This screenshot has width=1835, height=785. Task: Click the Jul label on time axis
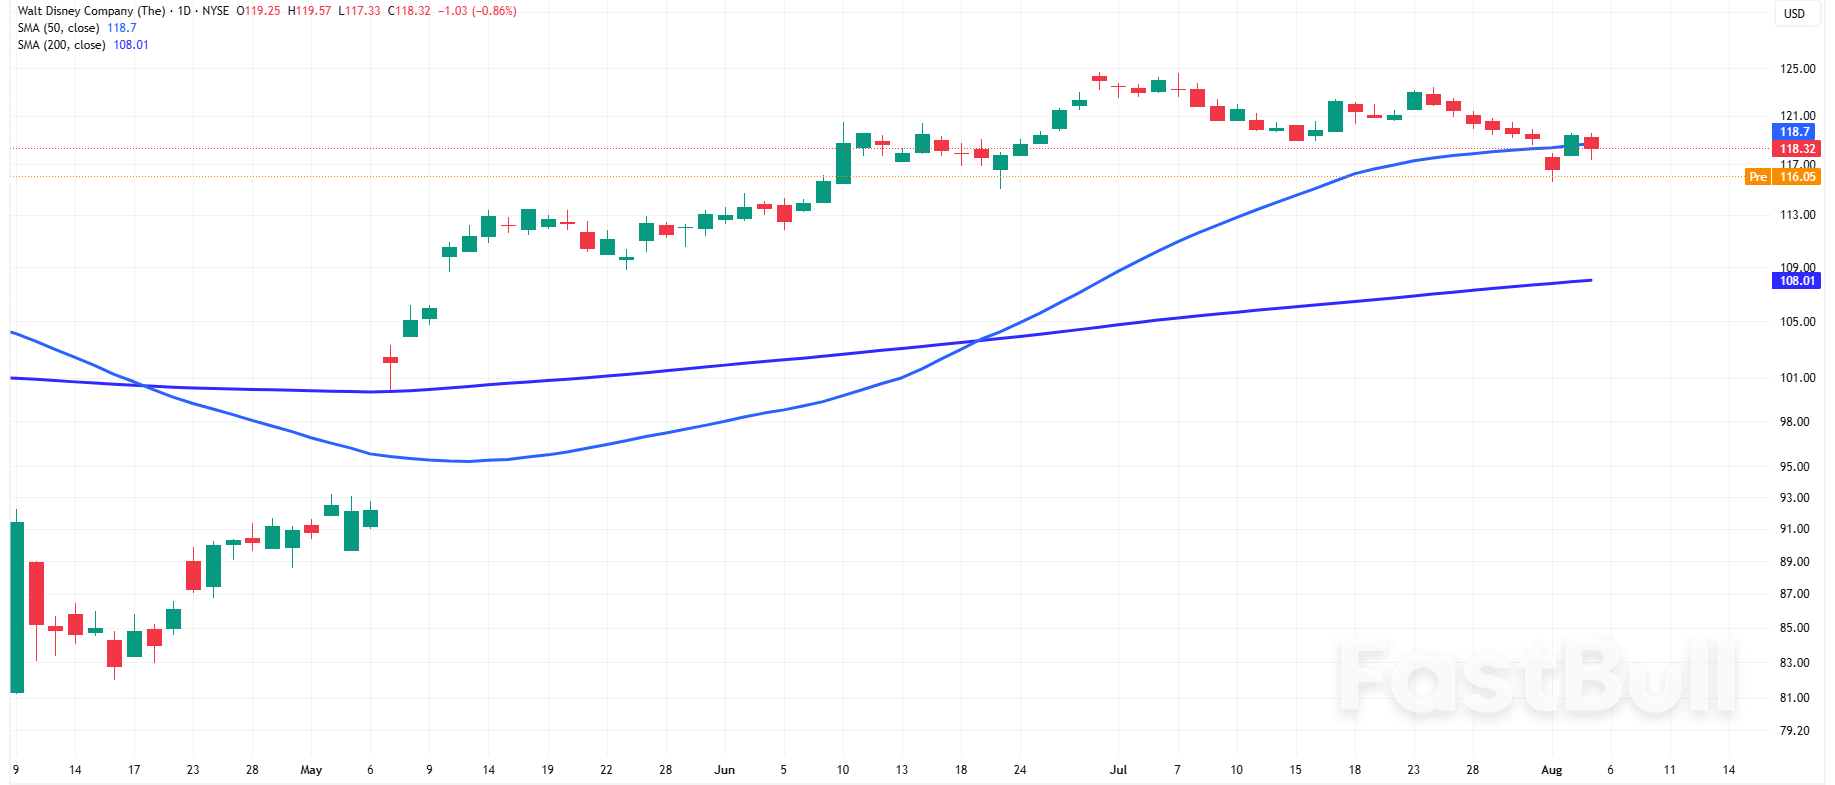1118,770
